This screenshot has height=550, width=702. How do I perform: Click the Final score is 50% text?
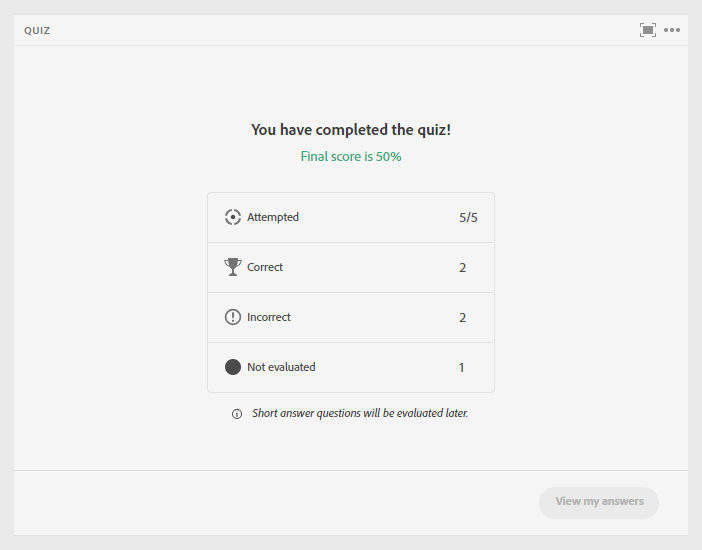[x=351, y=157]
